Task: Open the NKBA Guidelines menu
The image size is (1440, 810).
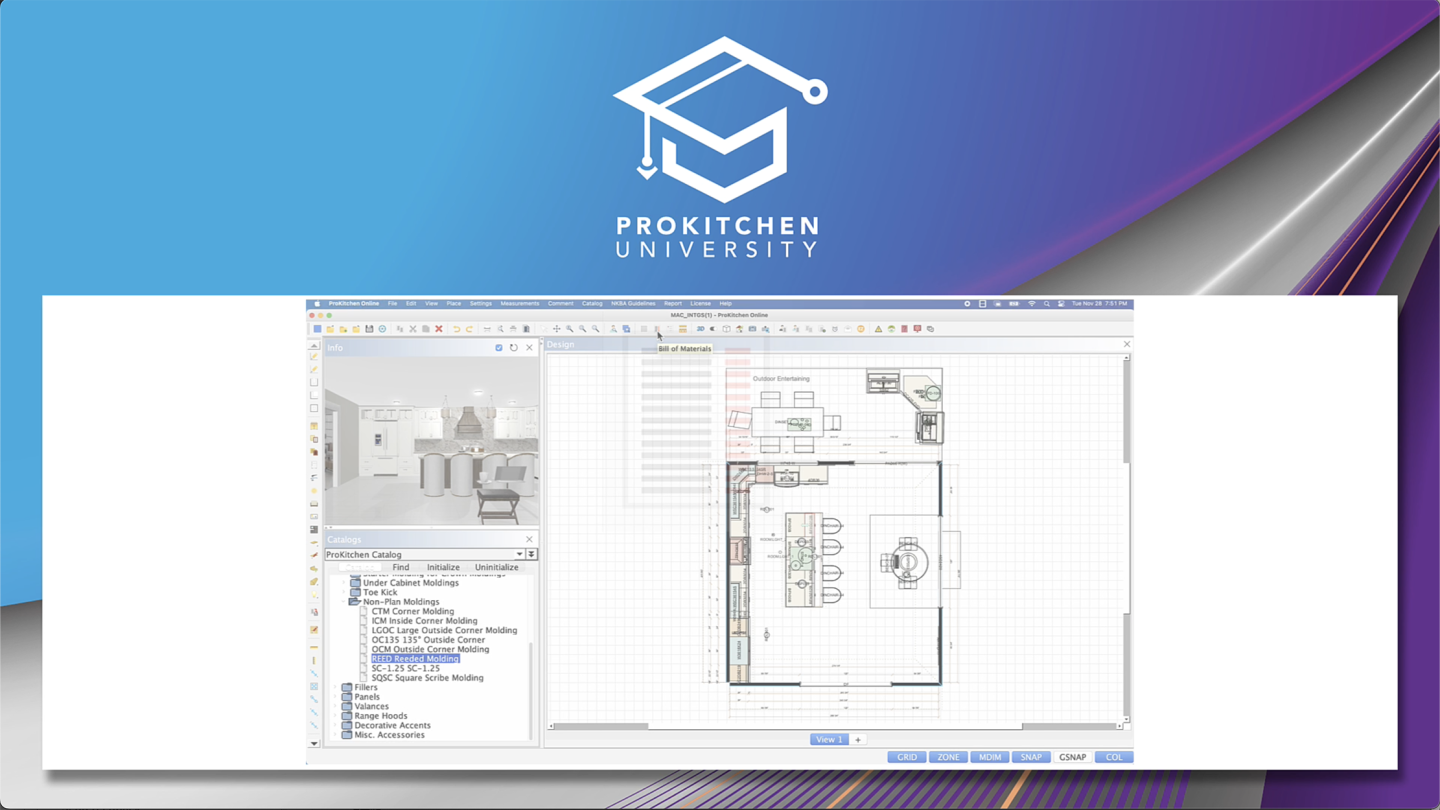Action: (x=633, y=304)
